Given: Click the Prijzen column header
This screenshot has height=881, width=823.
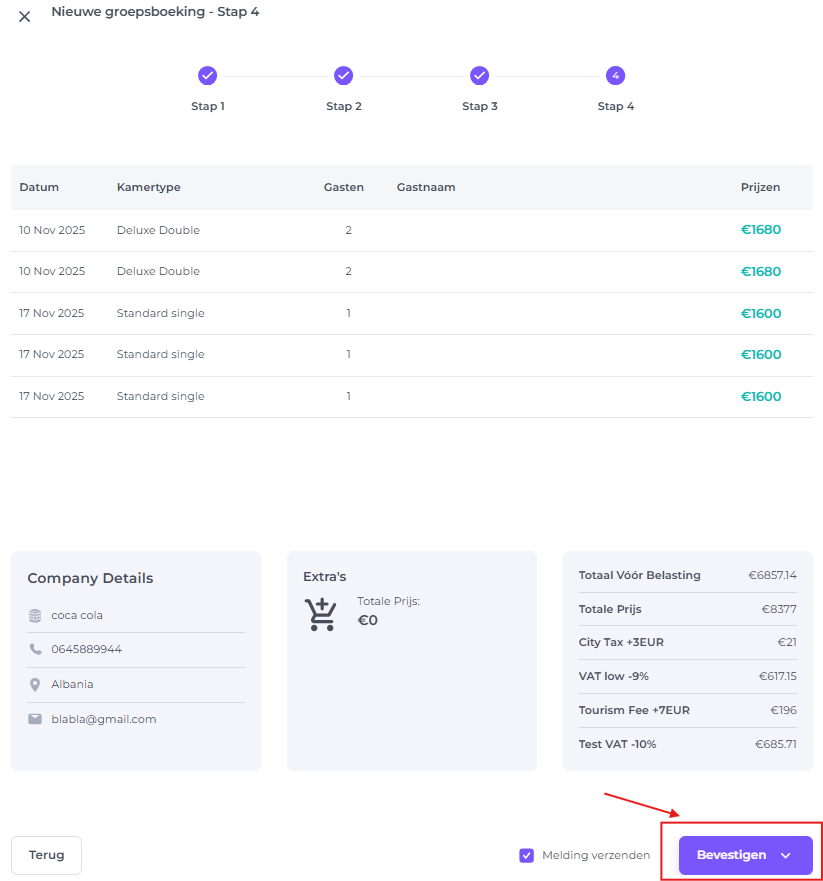Looking at the screenshot, I should point(760,187).
